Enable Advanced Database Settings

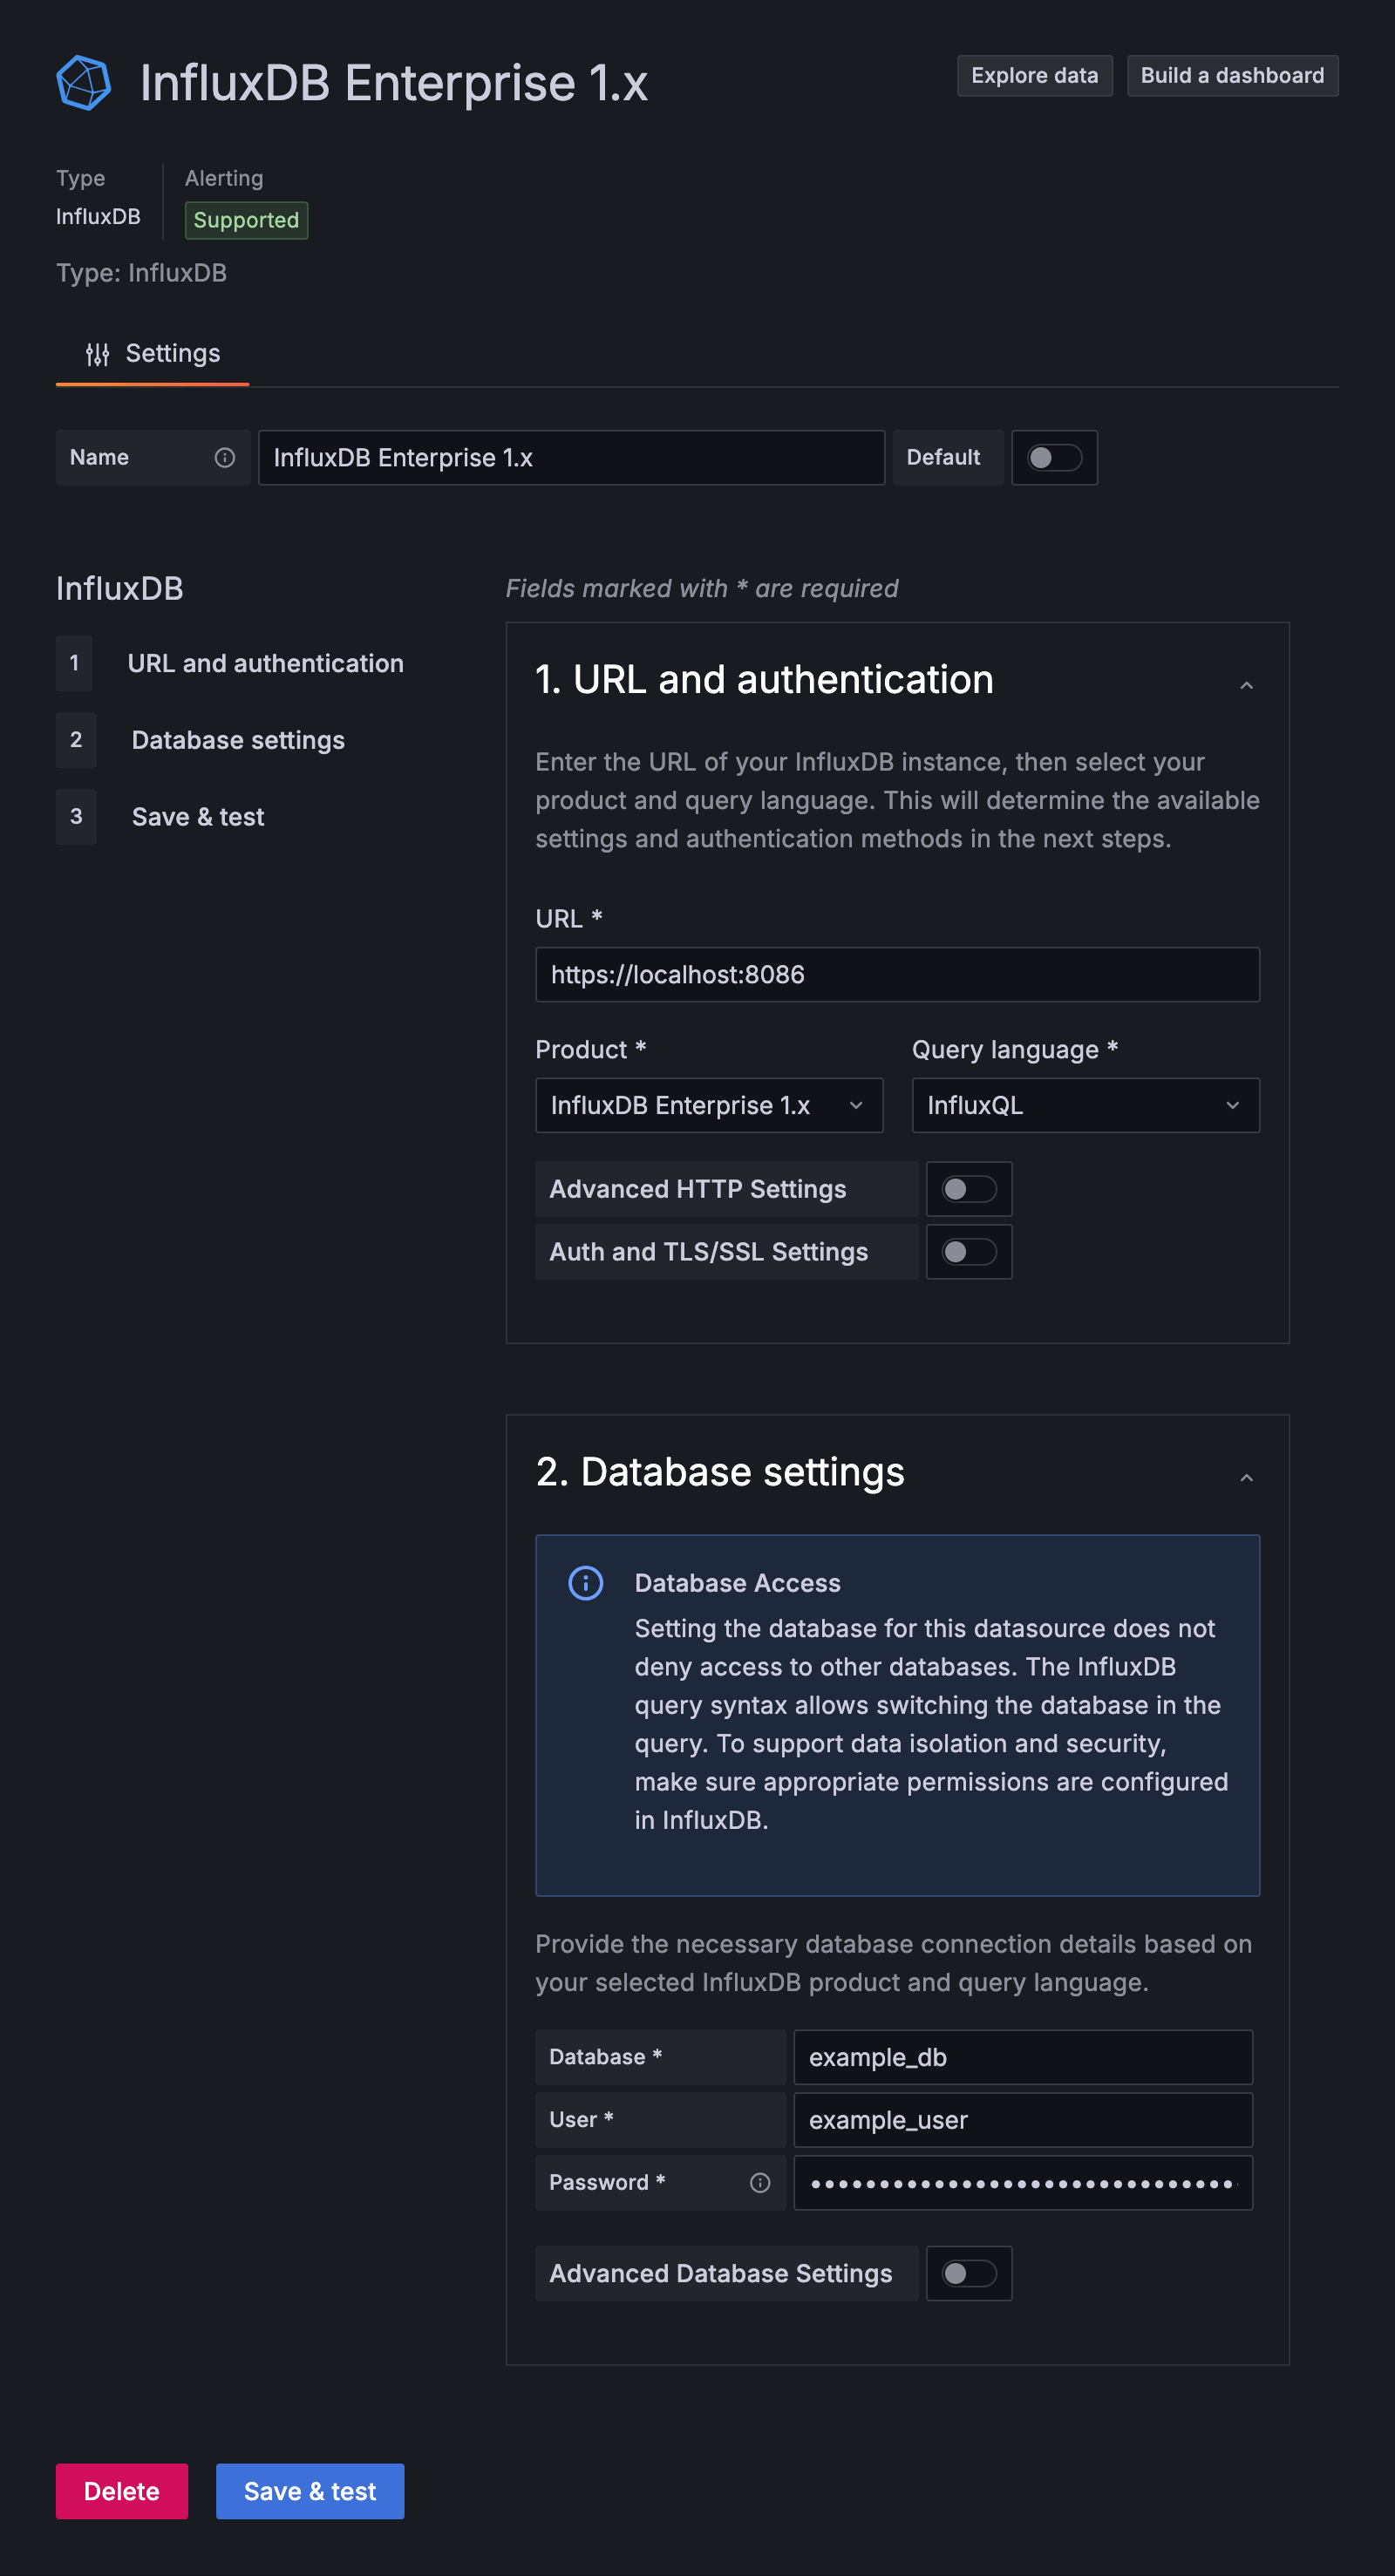point(968,2274)
